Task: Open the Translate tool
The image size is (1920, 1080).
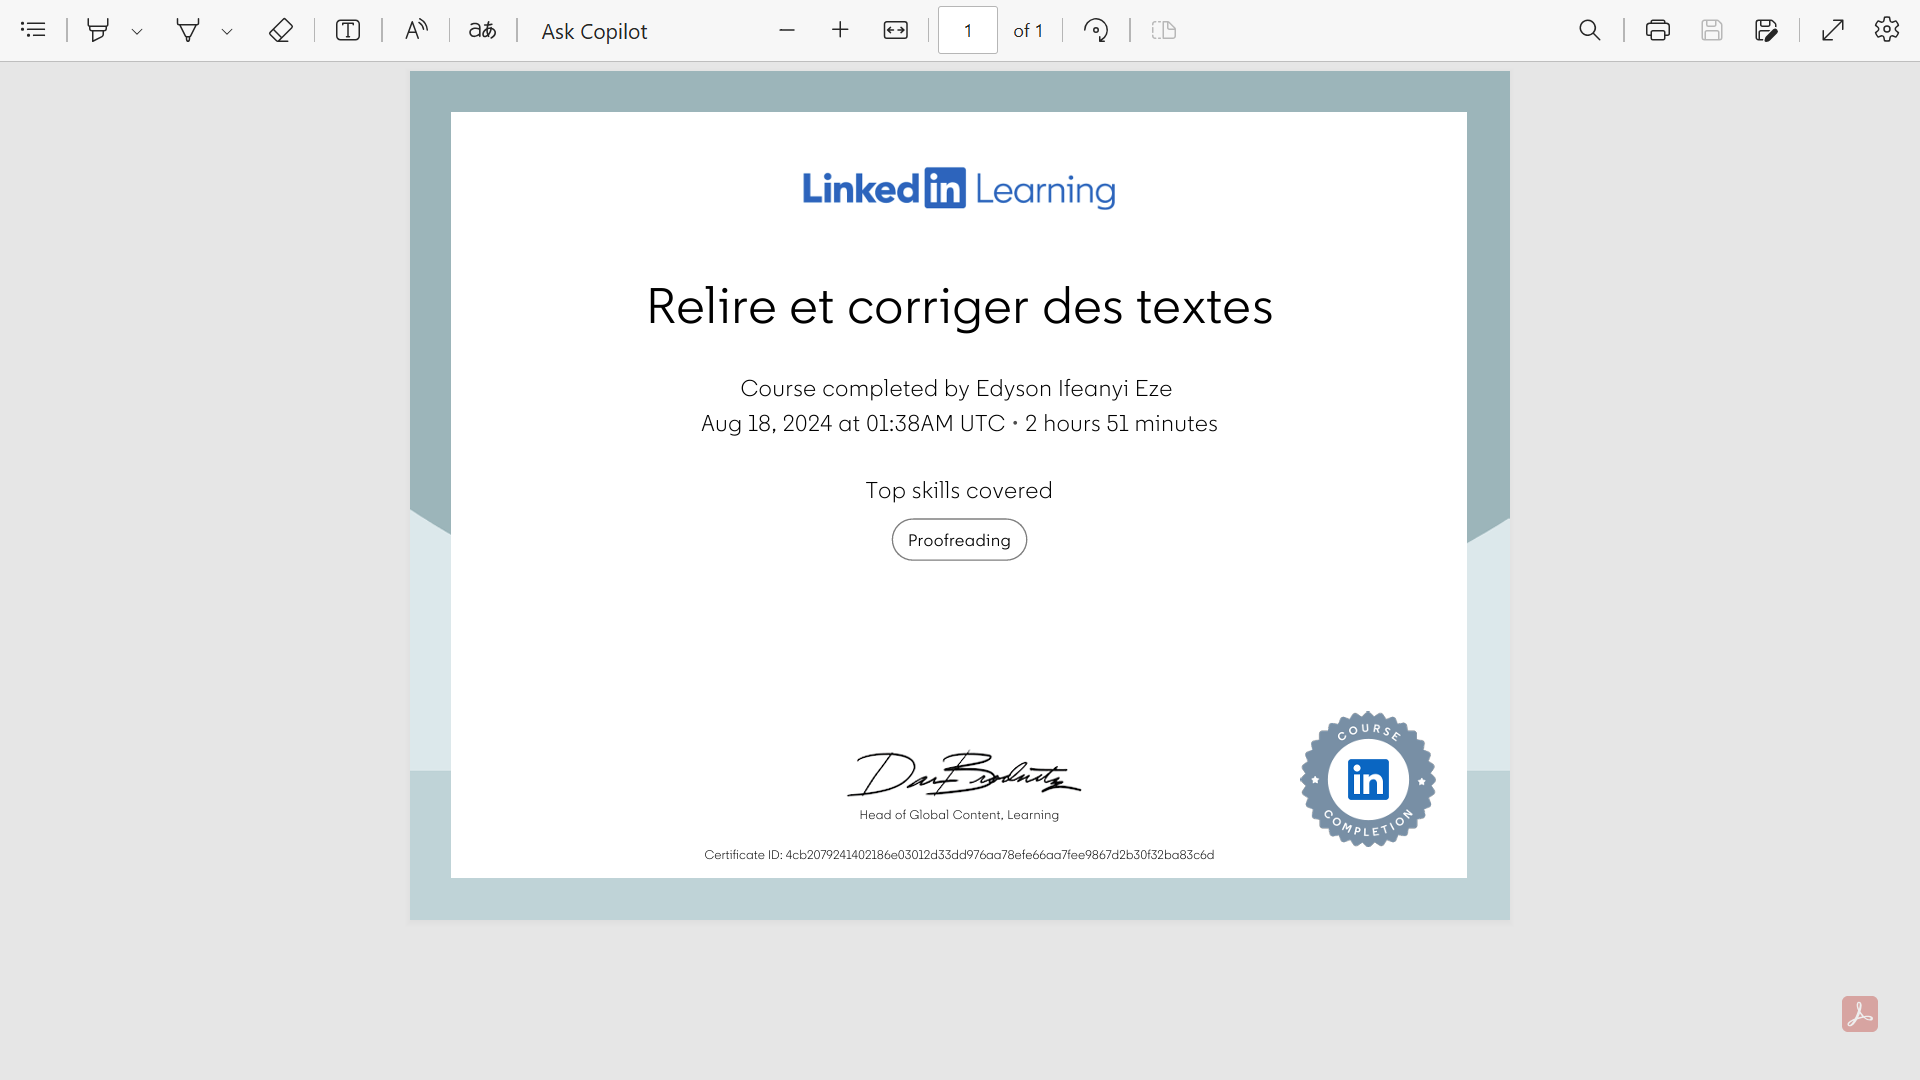Action: [483, 30]
